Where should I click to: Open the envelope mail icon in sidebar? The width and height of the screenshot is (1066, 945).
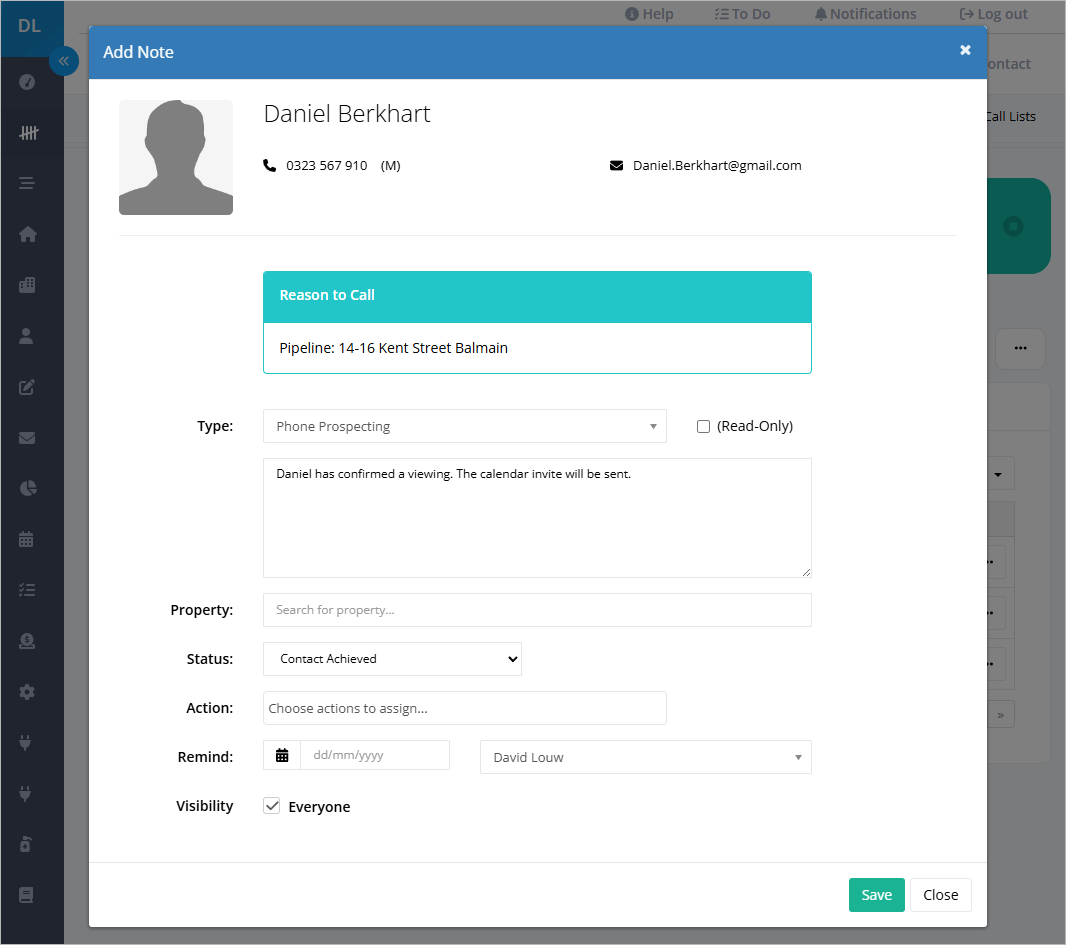(x=27, y=438)
